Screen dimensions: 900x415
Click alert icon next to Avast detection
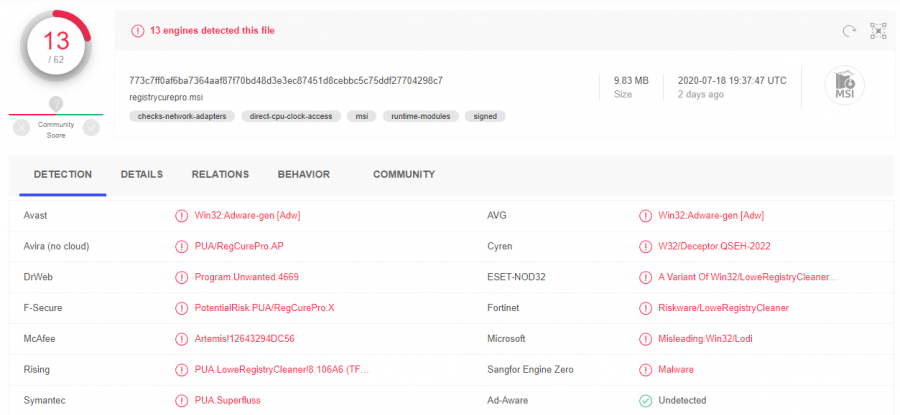tap(181, 216)
